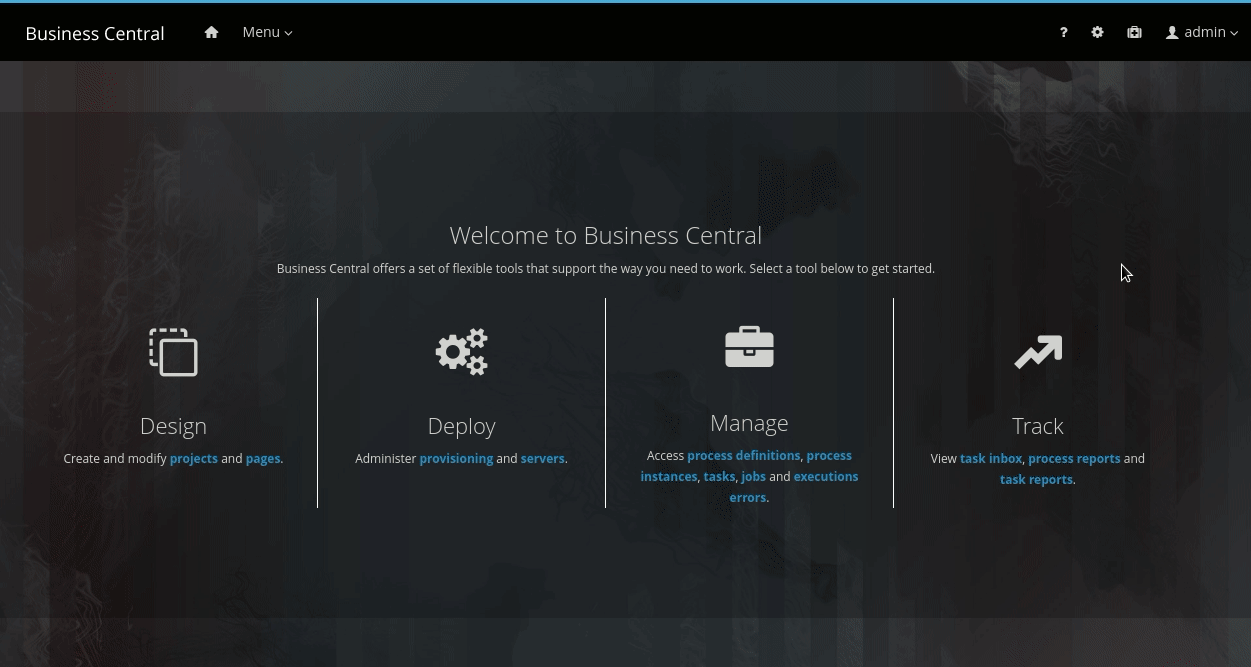Open the help question mark icon
The image size is (1251, 667).
(x=1063, y=32)
